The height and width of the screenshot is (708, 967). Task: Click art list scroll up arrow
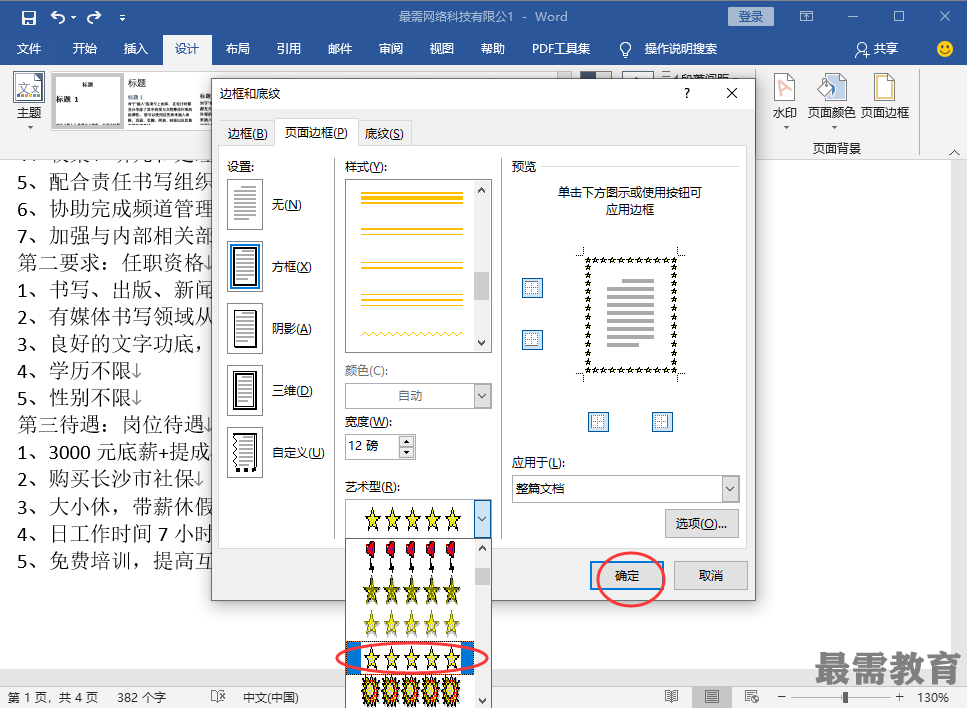pyautogui.click(x=482, y=548)
